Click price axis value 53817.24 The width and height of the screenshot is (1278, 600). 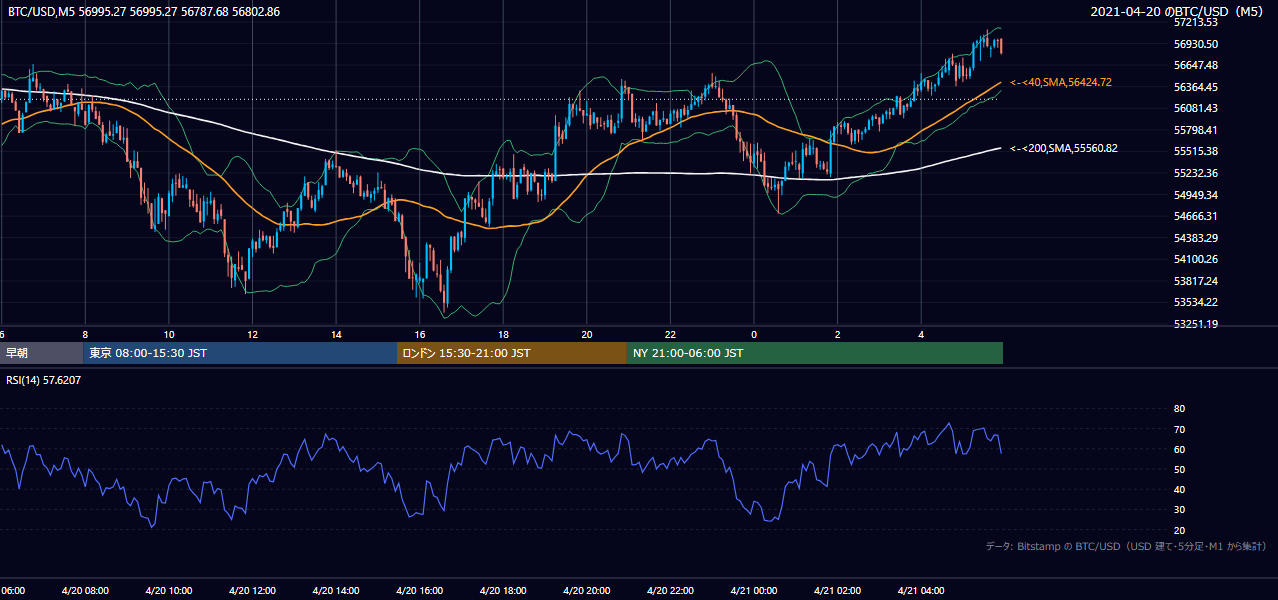pyautogui.click(x=1196, y=281)
